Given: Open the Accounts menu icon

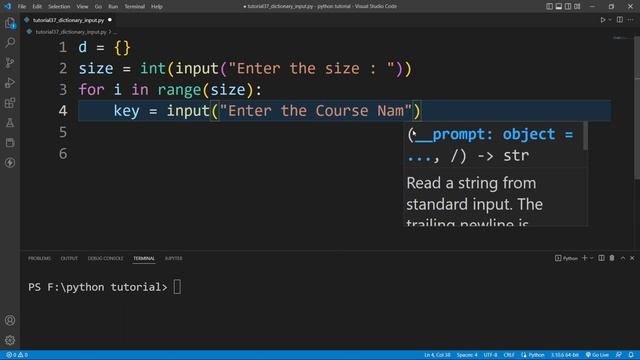Looking at the screenshot, I should 10,320.
